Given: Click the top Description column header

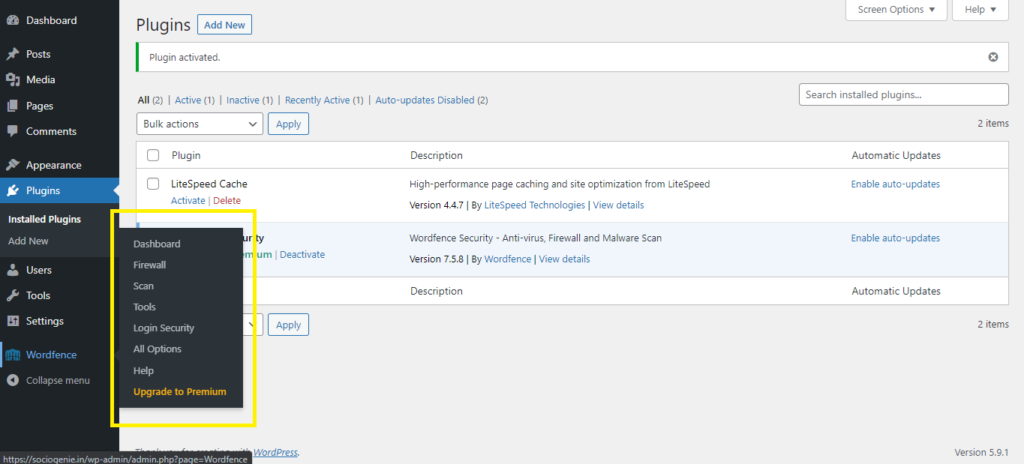Looking at the screenshot, I should click(436, 156).
